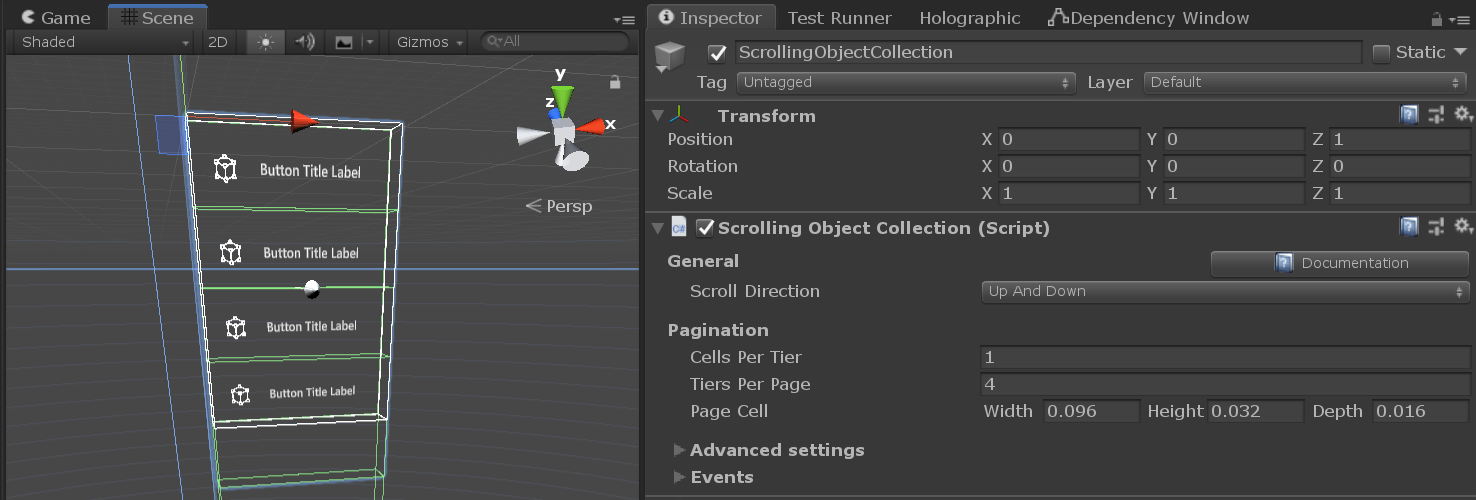Open the Inspector panel options menu
1476x500 pixels.
coord(1458,19)
